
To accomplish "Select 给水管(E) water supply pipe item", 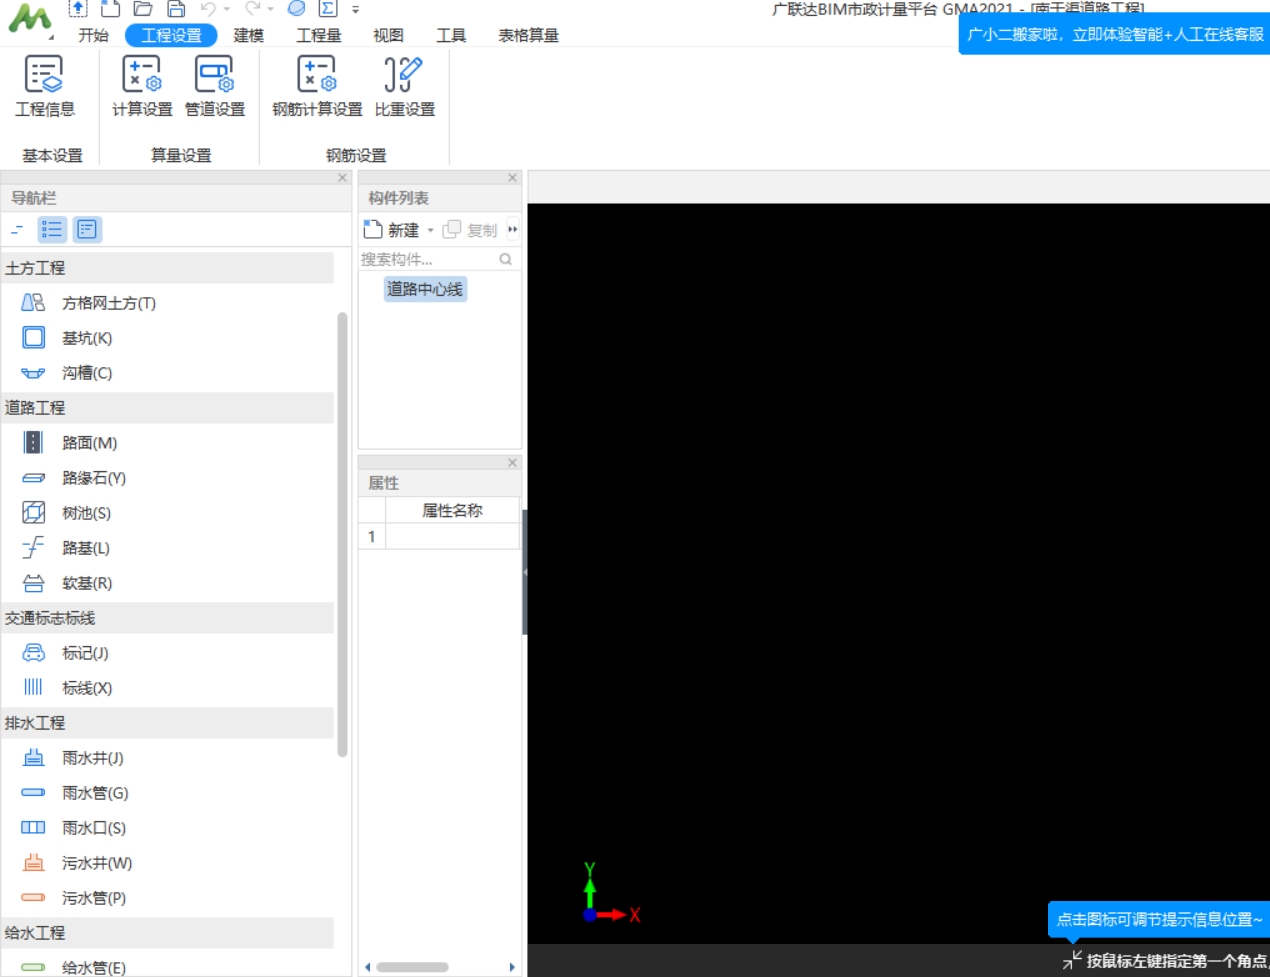I will 73,967.
